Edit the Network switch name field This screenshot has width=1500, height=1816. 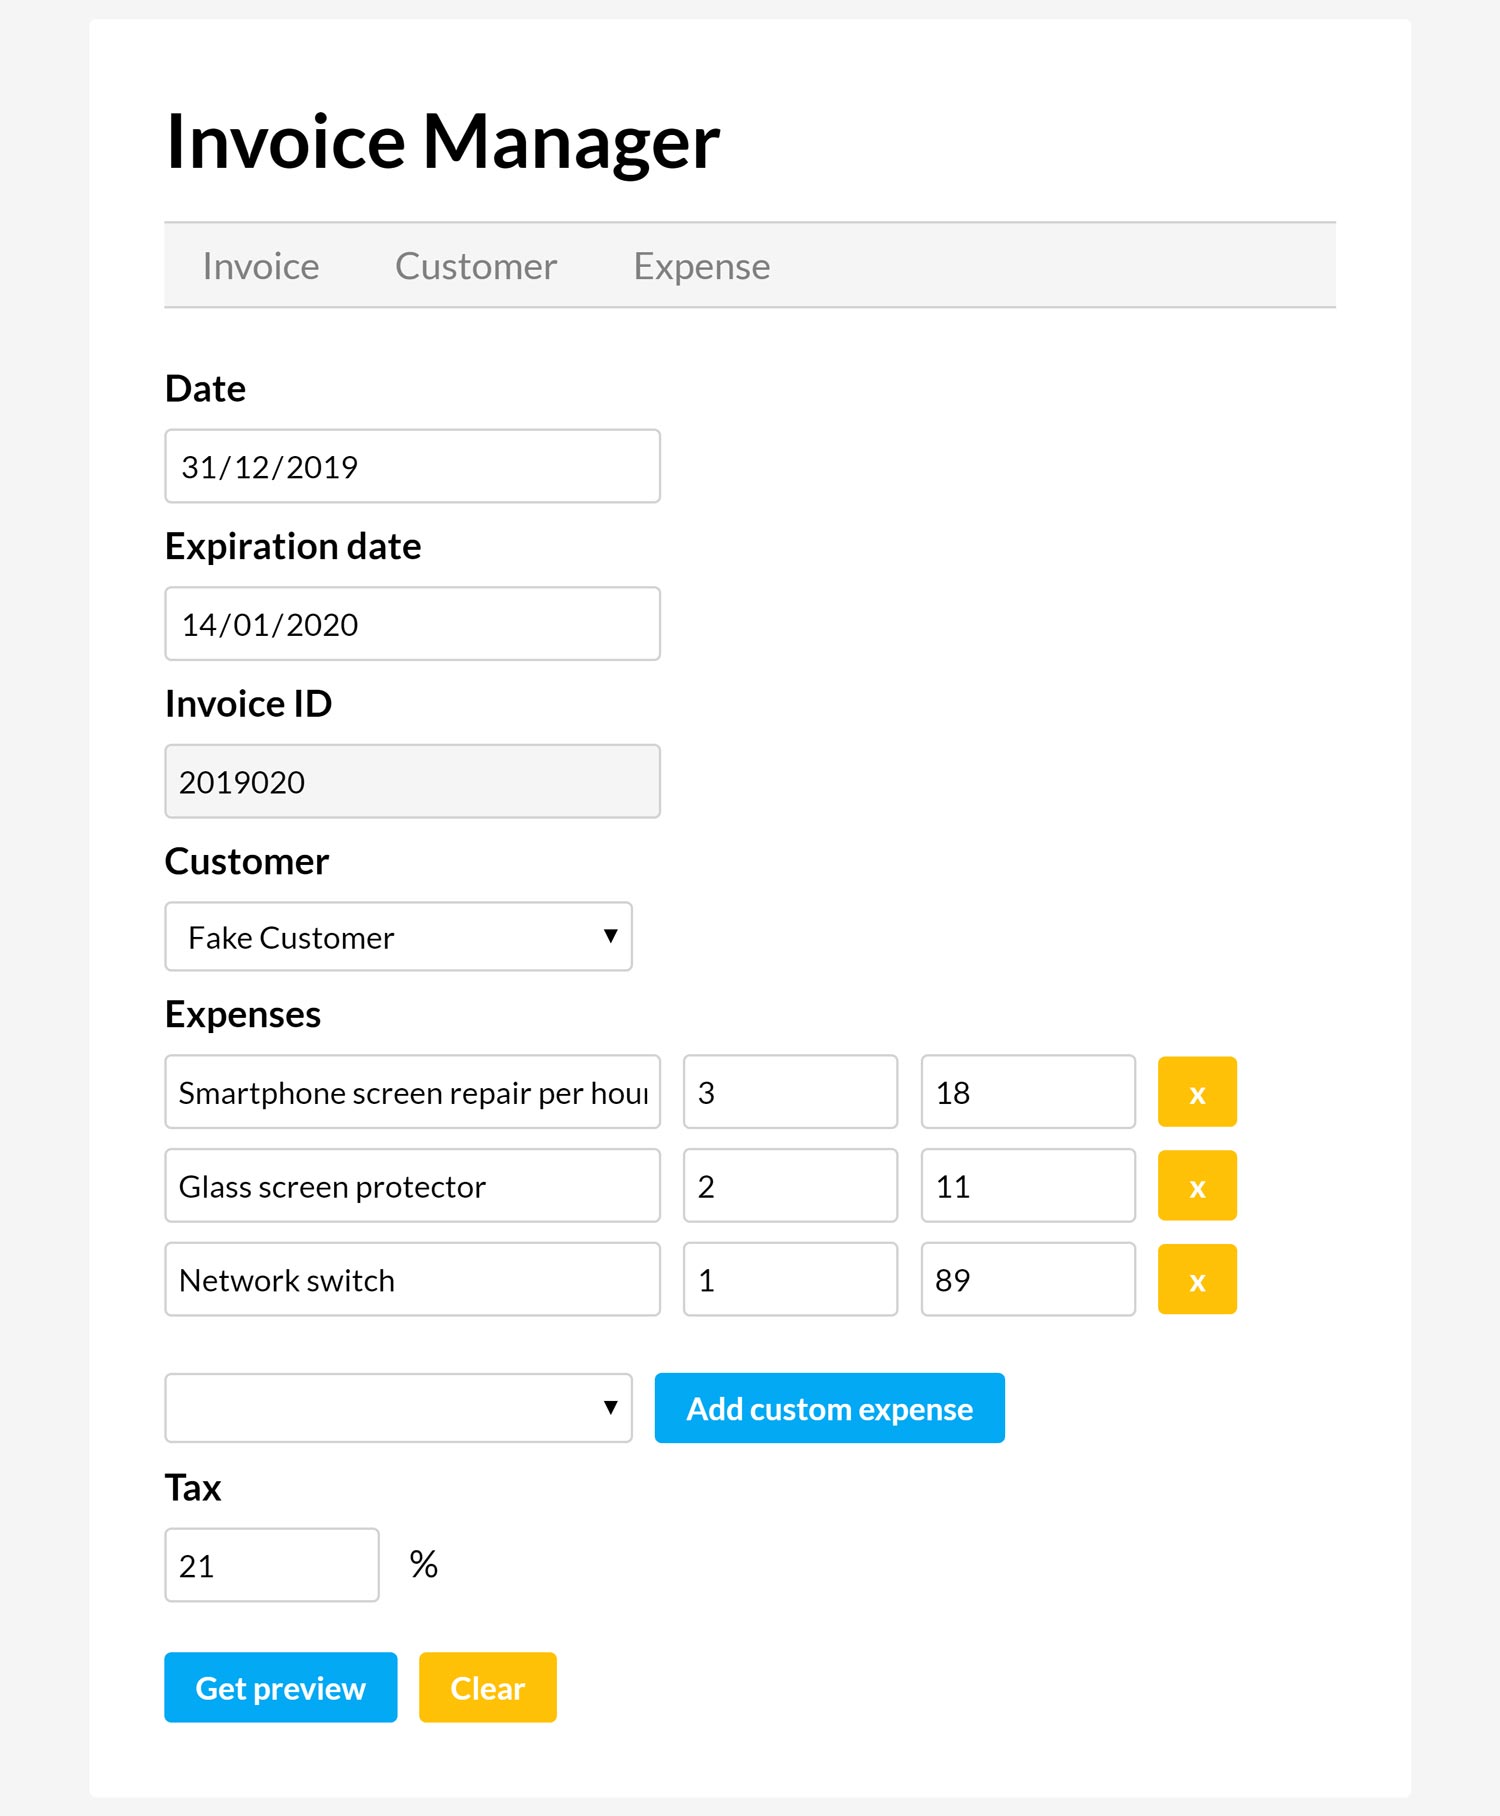tap(412, 1279)
